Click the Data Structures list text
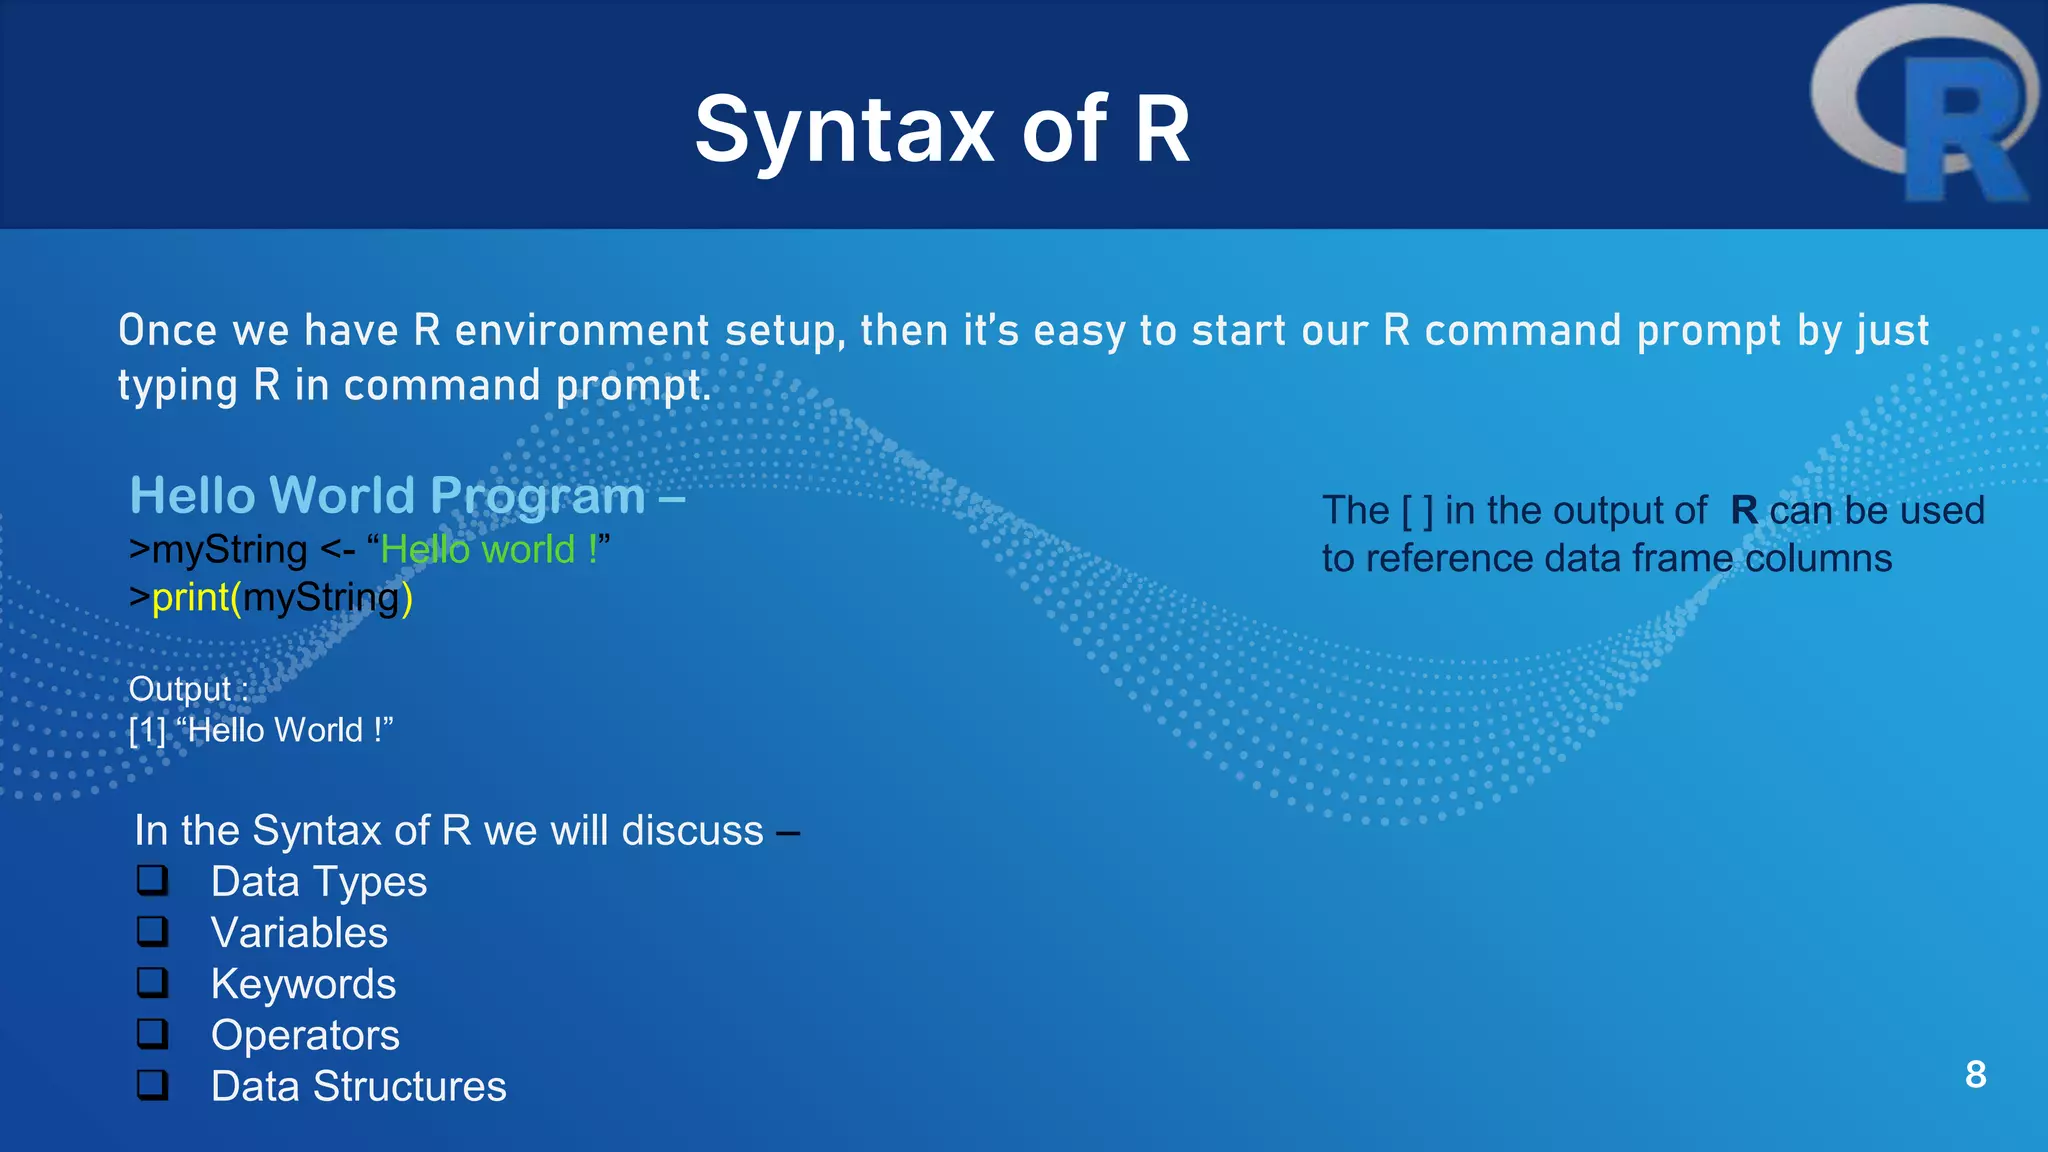 [358, 1087]
